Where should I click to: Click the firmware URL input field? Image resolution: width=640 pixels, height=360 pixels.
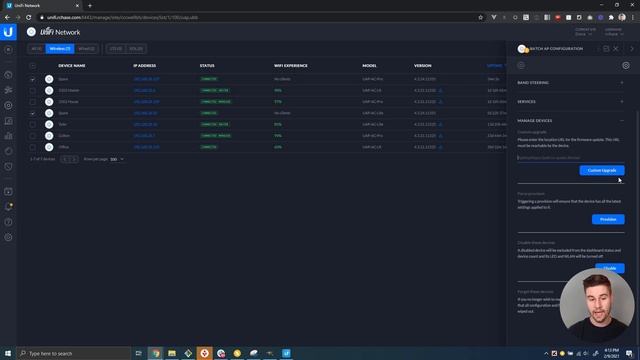pos(571,158)
